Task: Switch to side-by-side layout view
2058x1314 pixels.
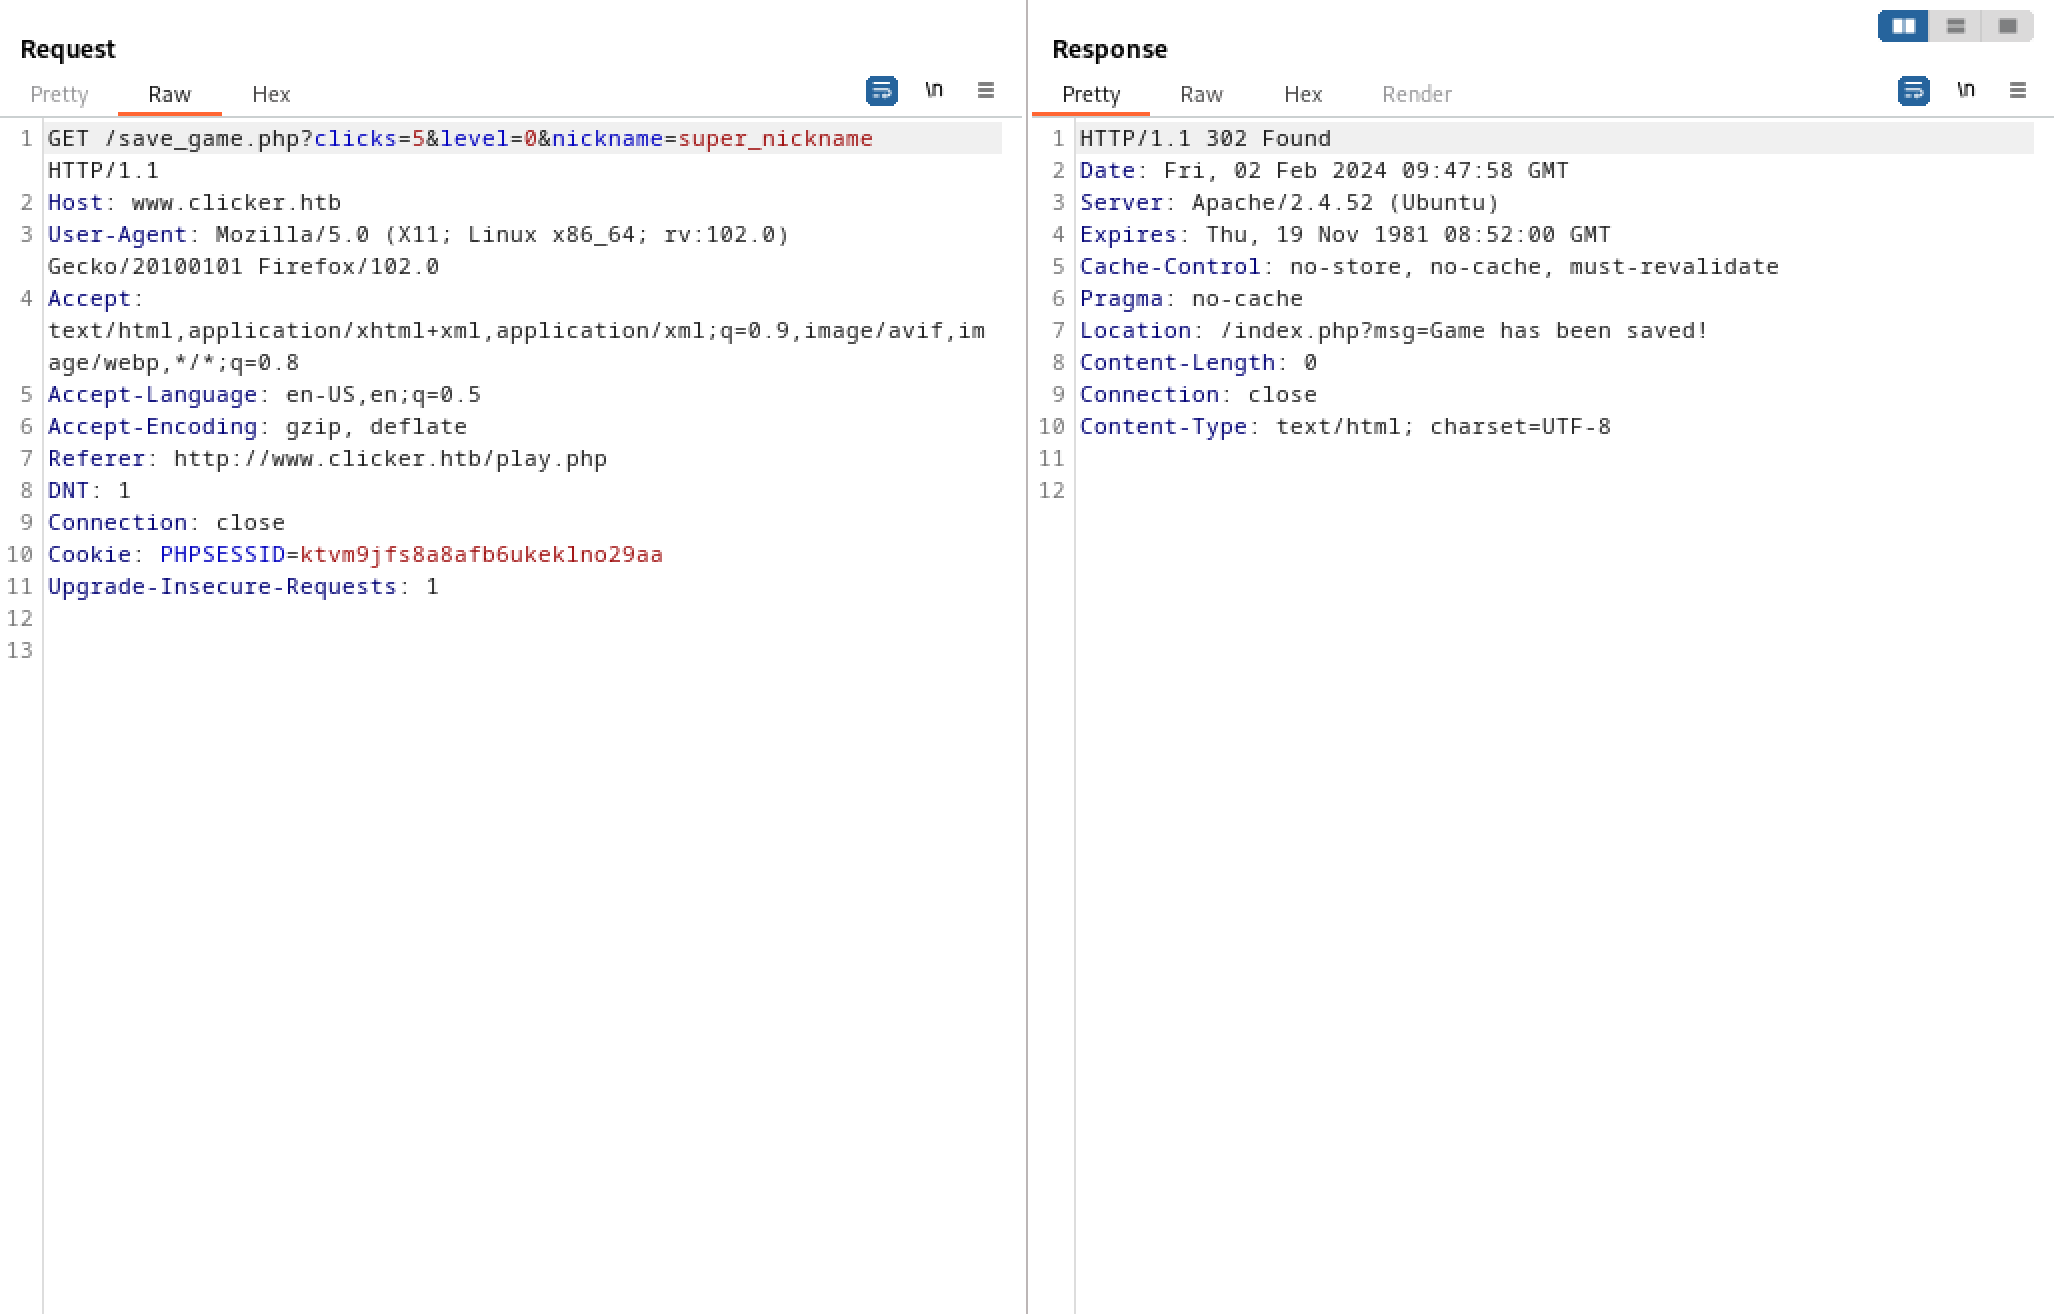Action: click(x=1904, y=26)
